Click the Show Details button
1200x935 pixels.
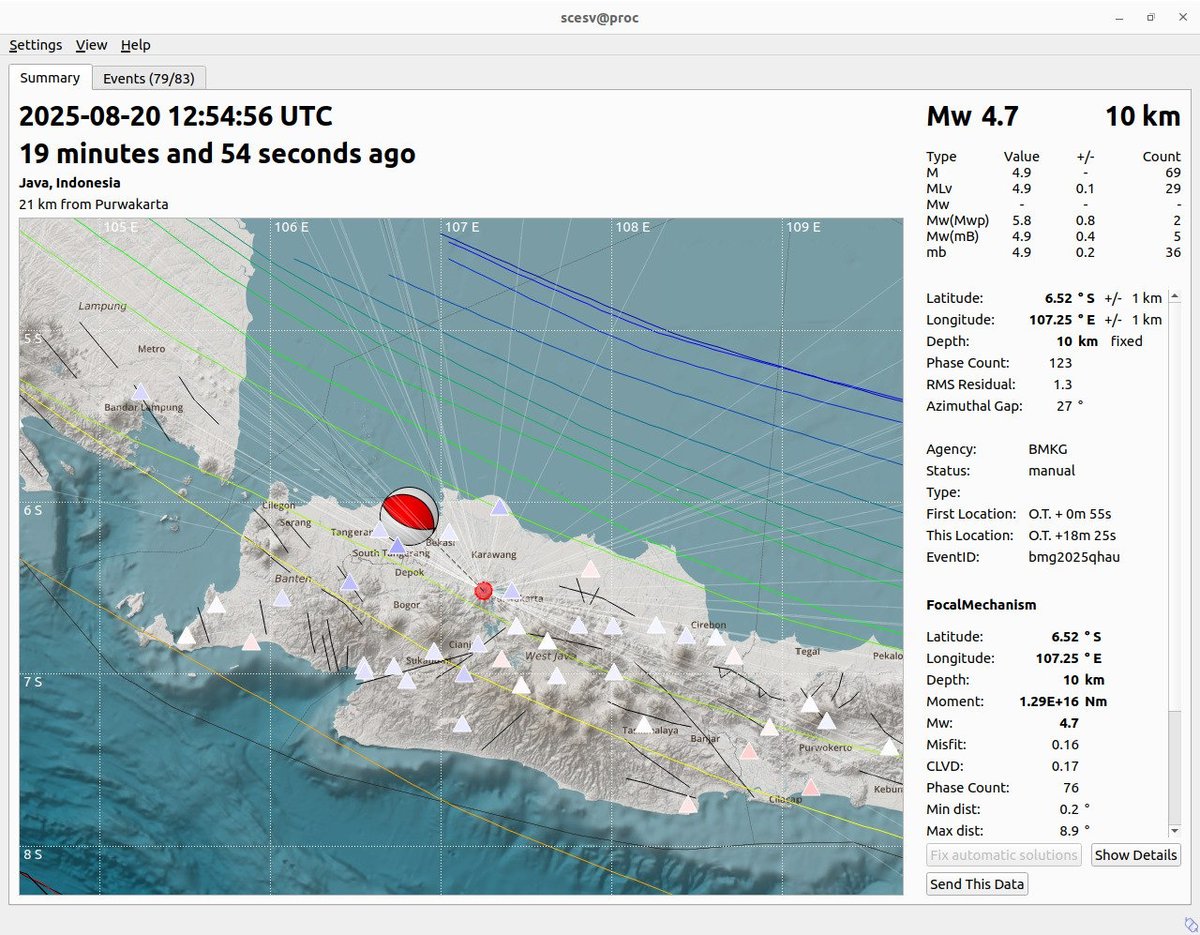point(1135,855)
